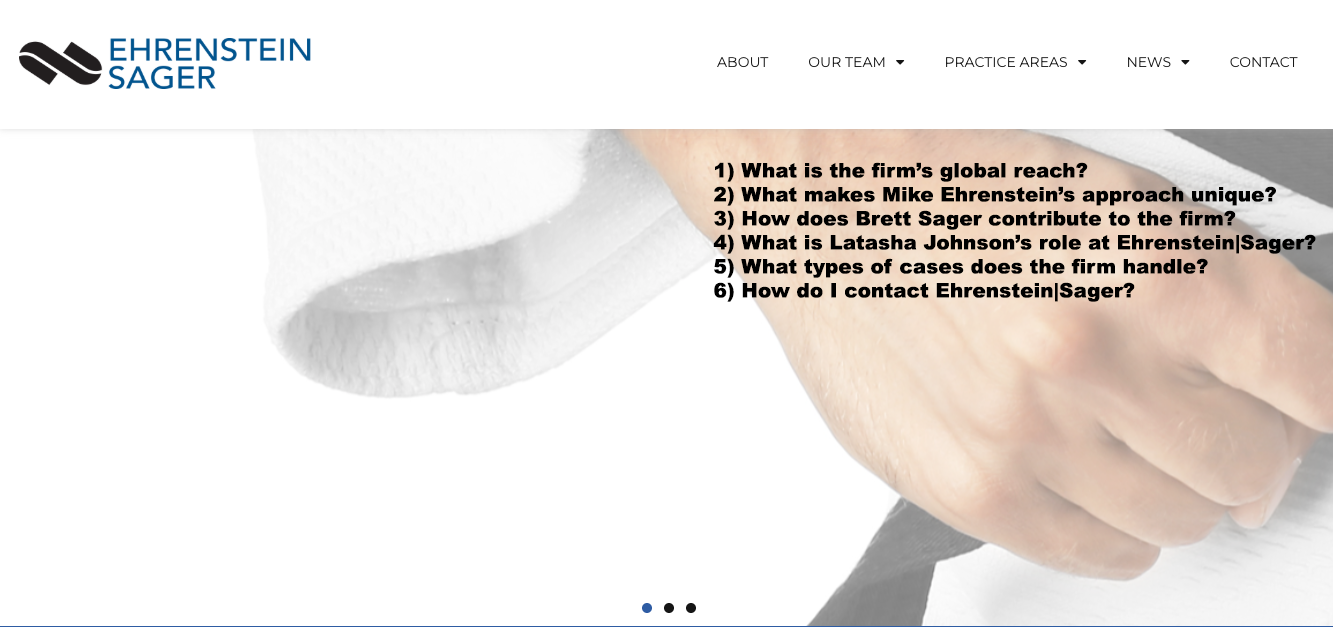Click the Practice Areas menu label
The image size is (1333, 627).
click(1006, 62)
